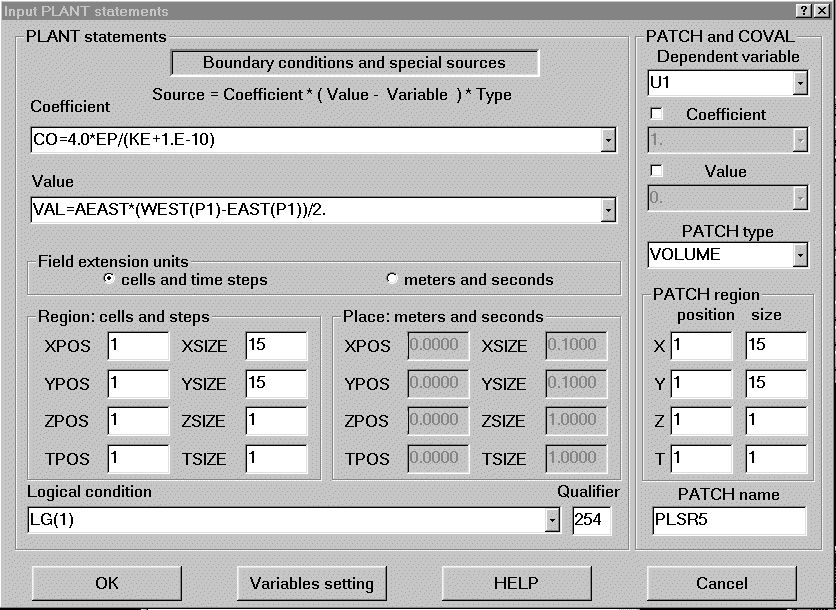
Task: Expand the Value formula dropdown
Action: (x=608, y=210)
